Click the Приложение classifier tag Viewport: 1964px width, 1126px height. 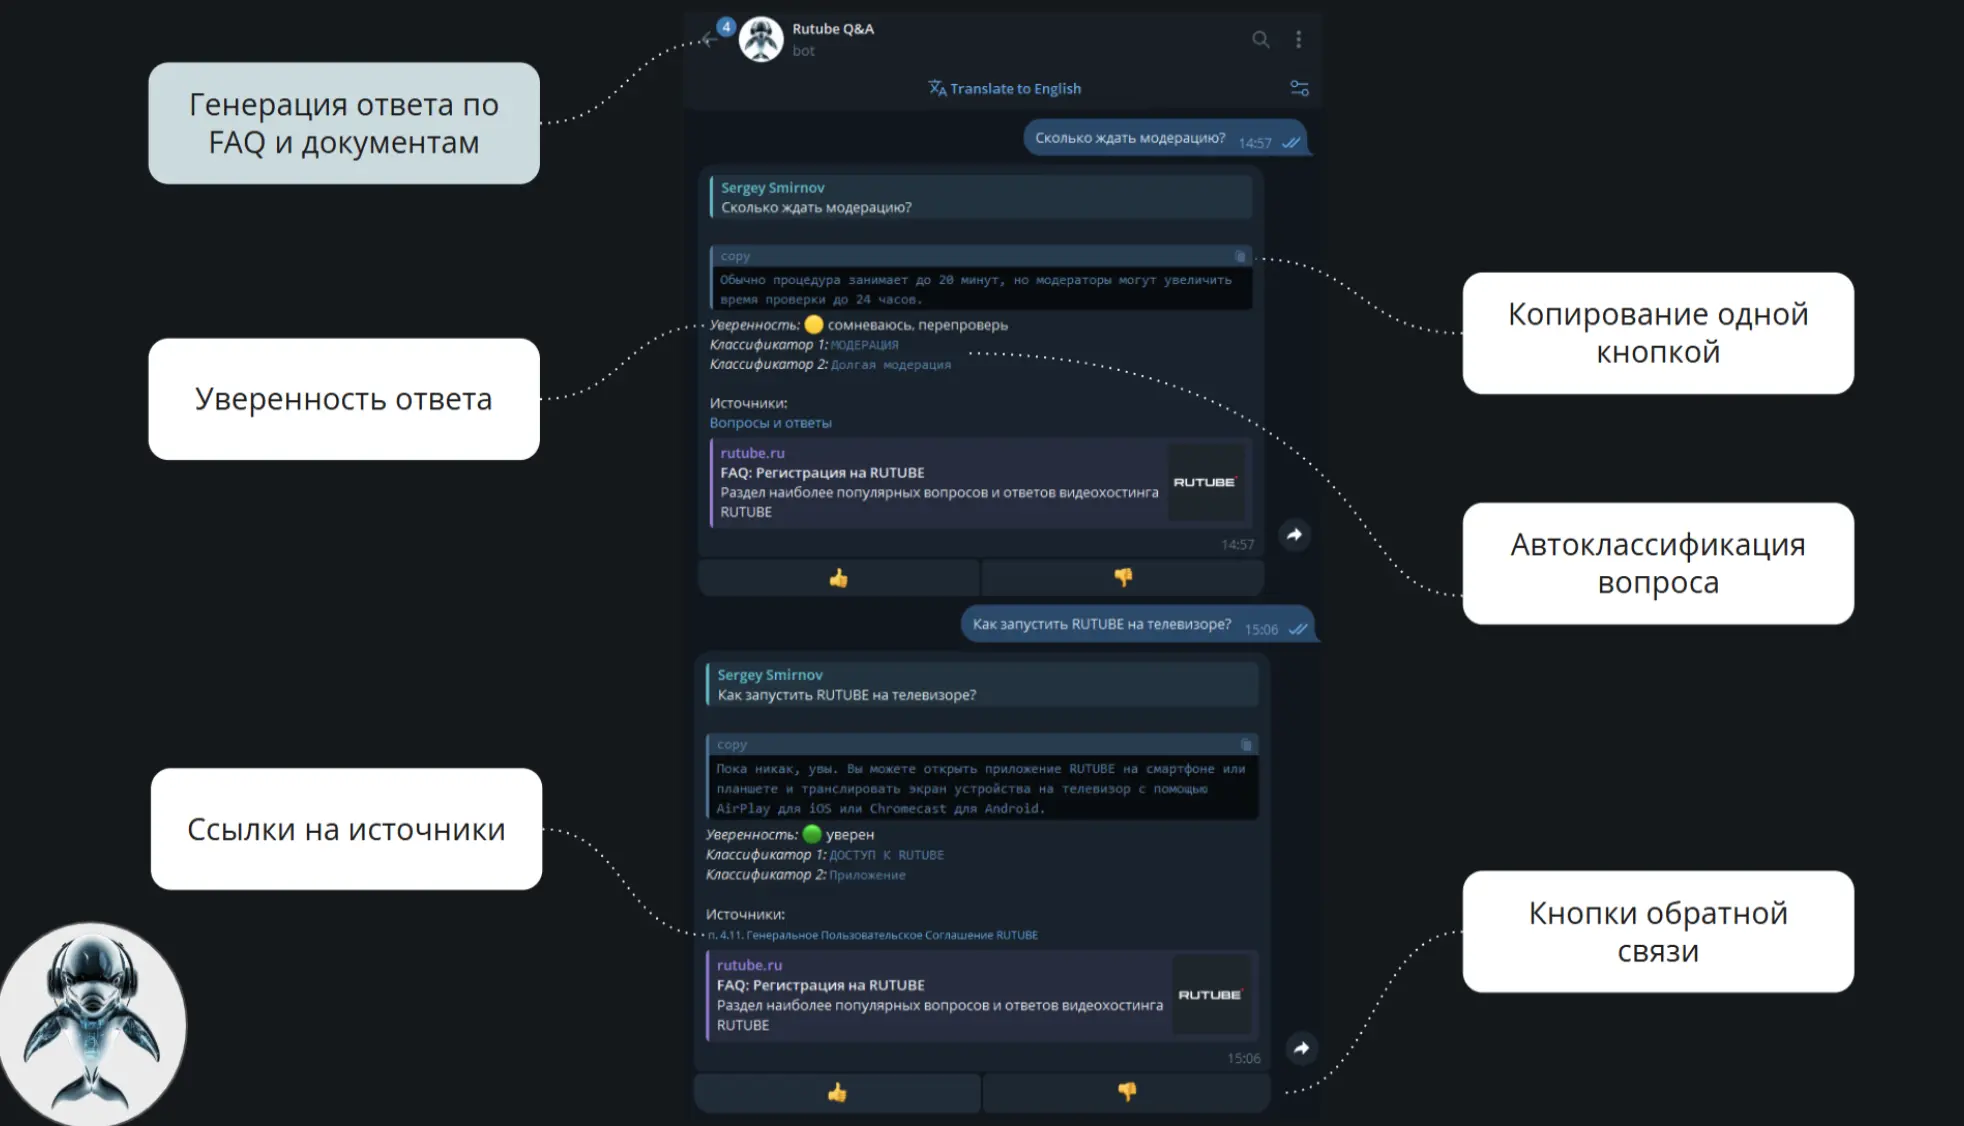tap(867, 876)
